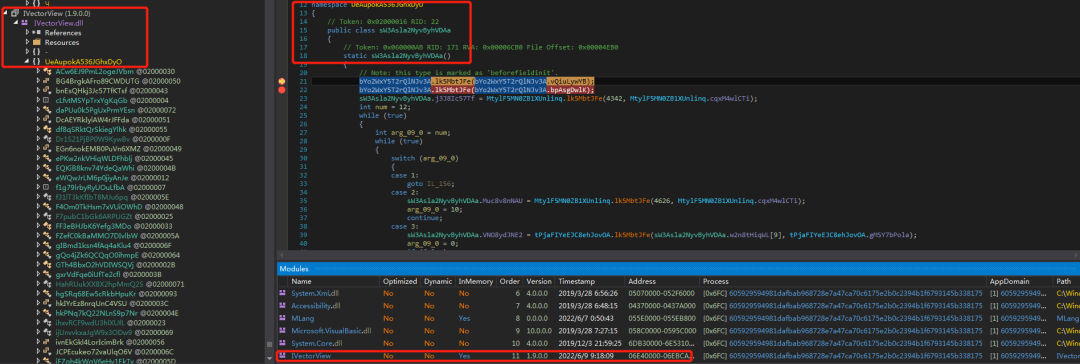Image resolution: width=1080 pixels, height=364 pixels.
Task: Click class icon beside hgSRq68Ew5cRkbHpuKr
Action: pyautogui.click(x=48, y=293)
